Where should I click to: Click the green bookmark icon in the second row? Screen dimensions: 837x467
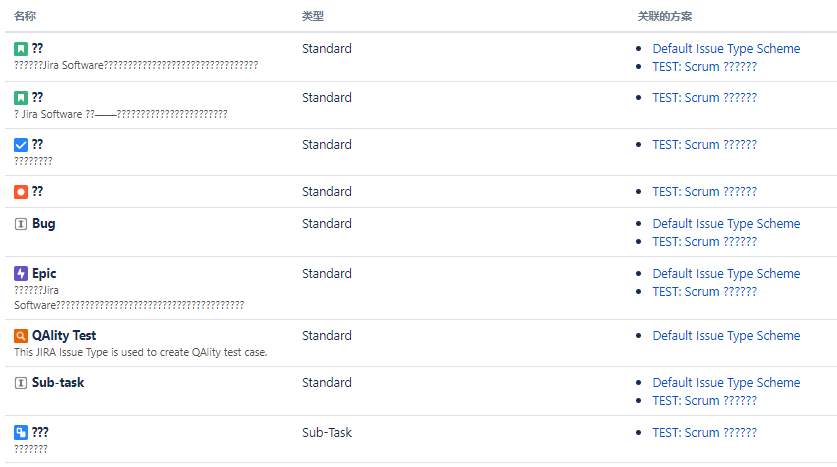[21, 98]
